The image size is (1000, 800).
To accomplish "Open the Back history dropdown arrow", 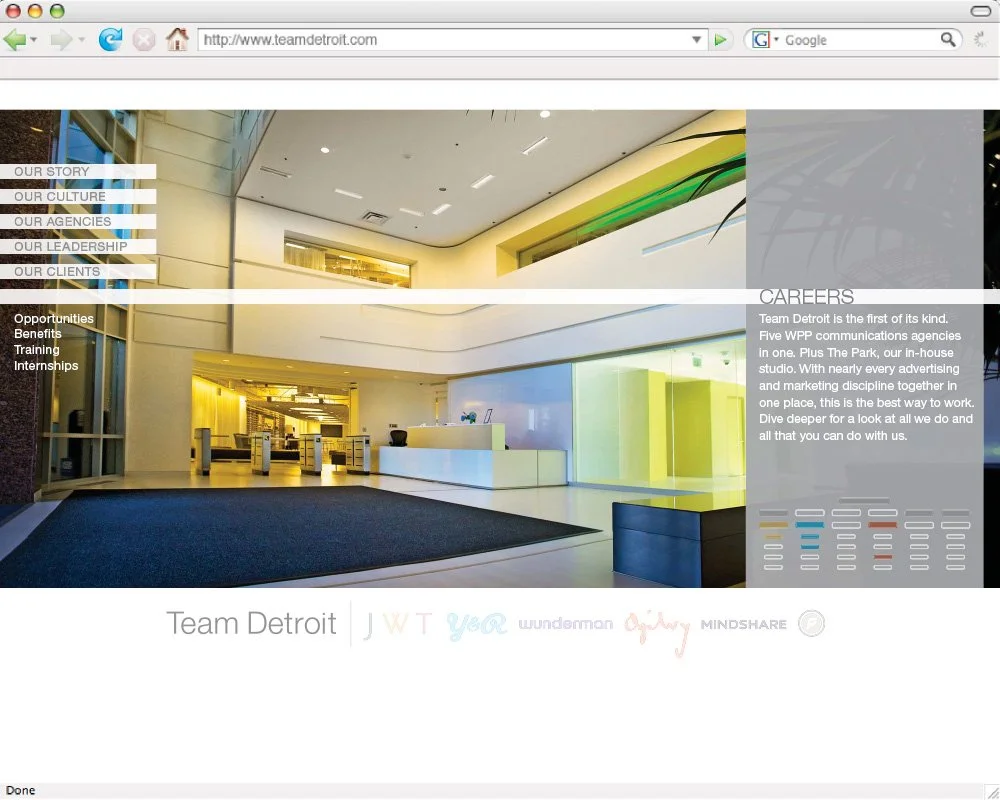I will click(34, 40).
